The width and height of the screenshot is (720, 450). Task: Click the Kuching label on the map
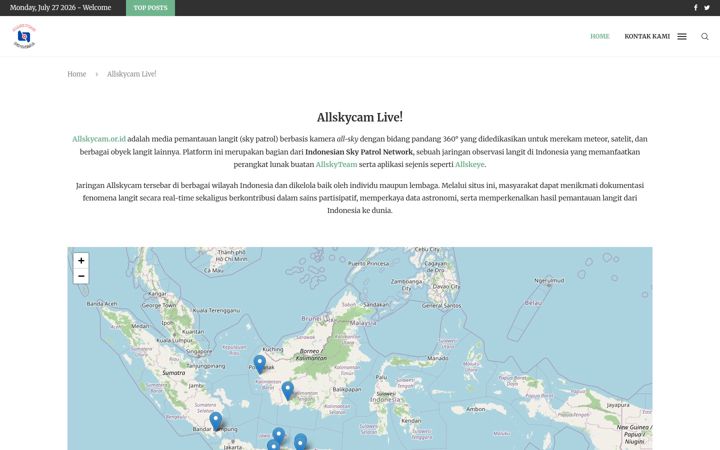pyautogui.click(x=273, y=349)
